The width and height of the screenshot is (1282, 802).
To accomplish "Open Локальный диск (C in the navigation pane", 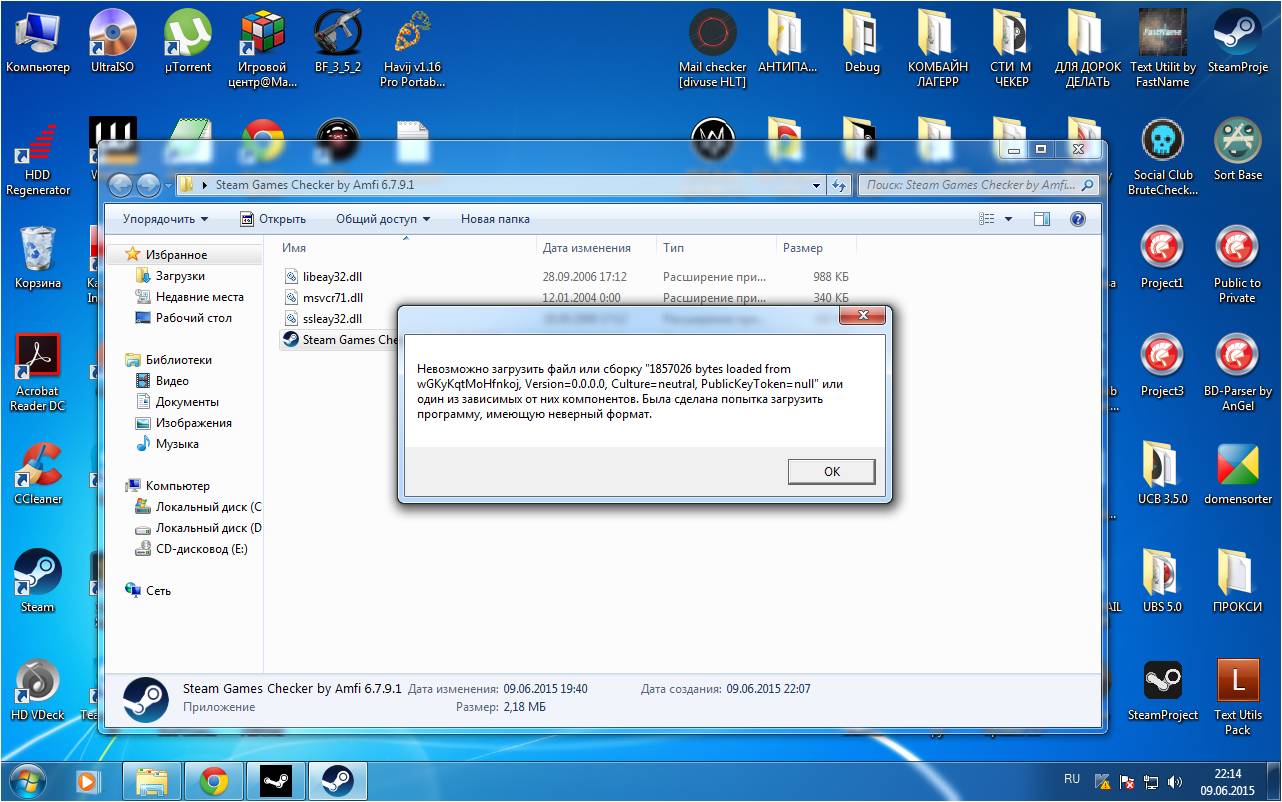I will [x=208, y=507].
